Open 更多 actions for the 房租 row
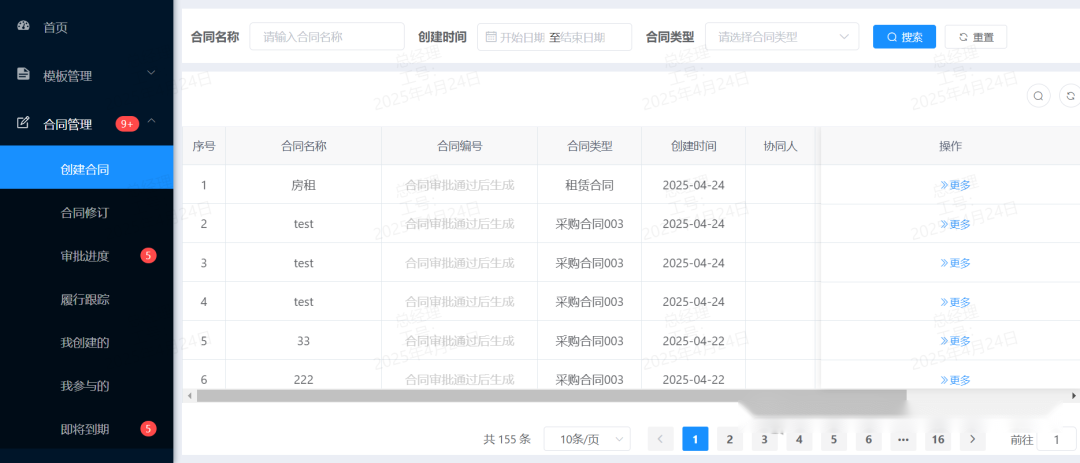This screenshot has width=1080, height=463. [x=955, y=185]
